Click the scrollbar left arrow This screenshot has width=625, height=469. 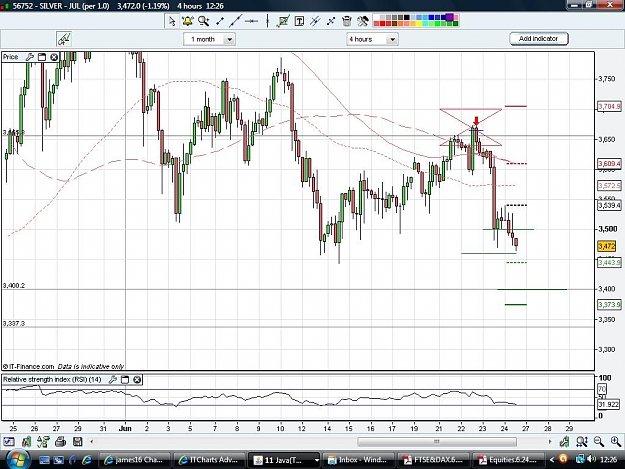(x=92, y=442)
